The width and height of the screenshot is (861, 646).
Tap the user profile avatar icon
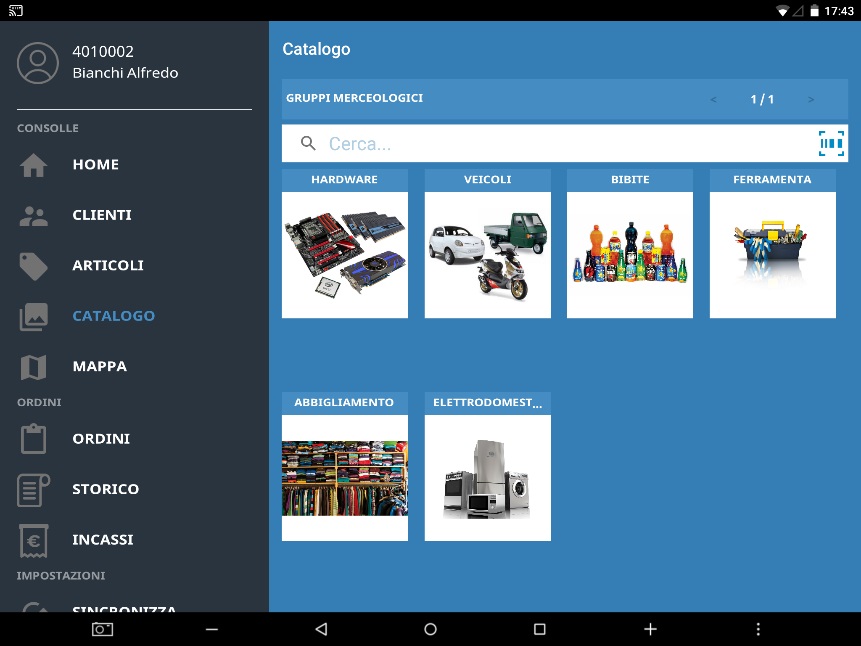pyautogui.click(x=38, y=63)
